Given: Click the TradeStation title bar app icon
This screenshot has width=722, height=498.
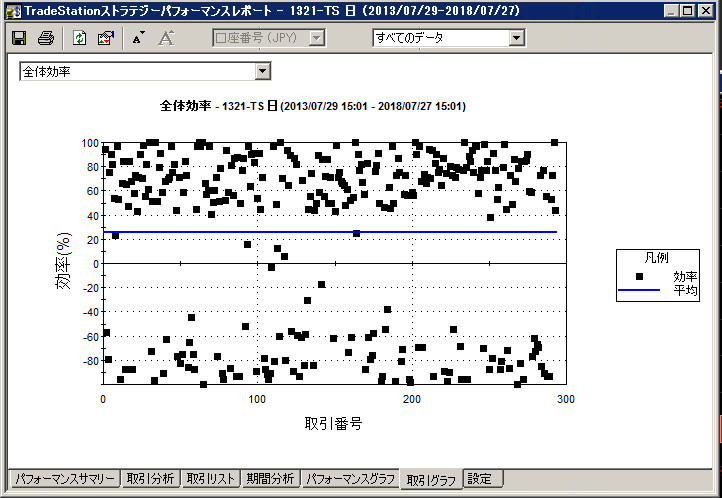Looking at the screenshot, I should coord(13,11).
